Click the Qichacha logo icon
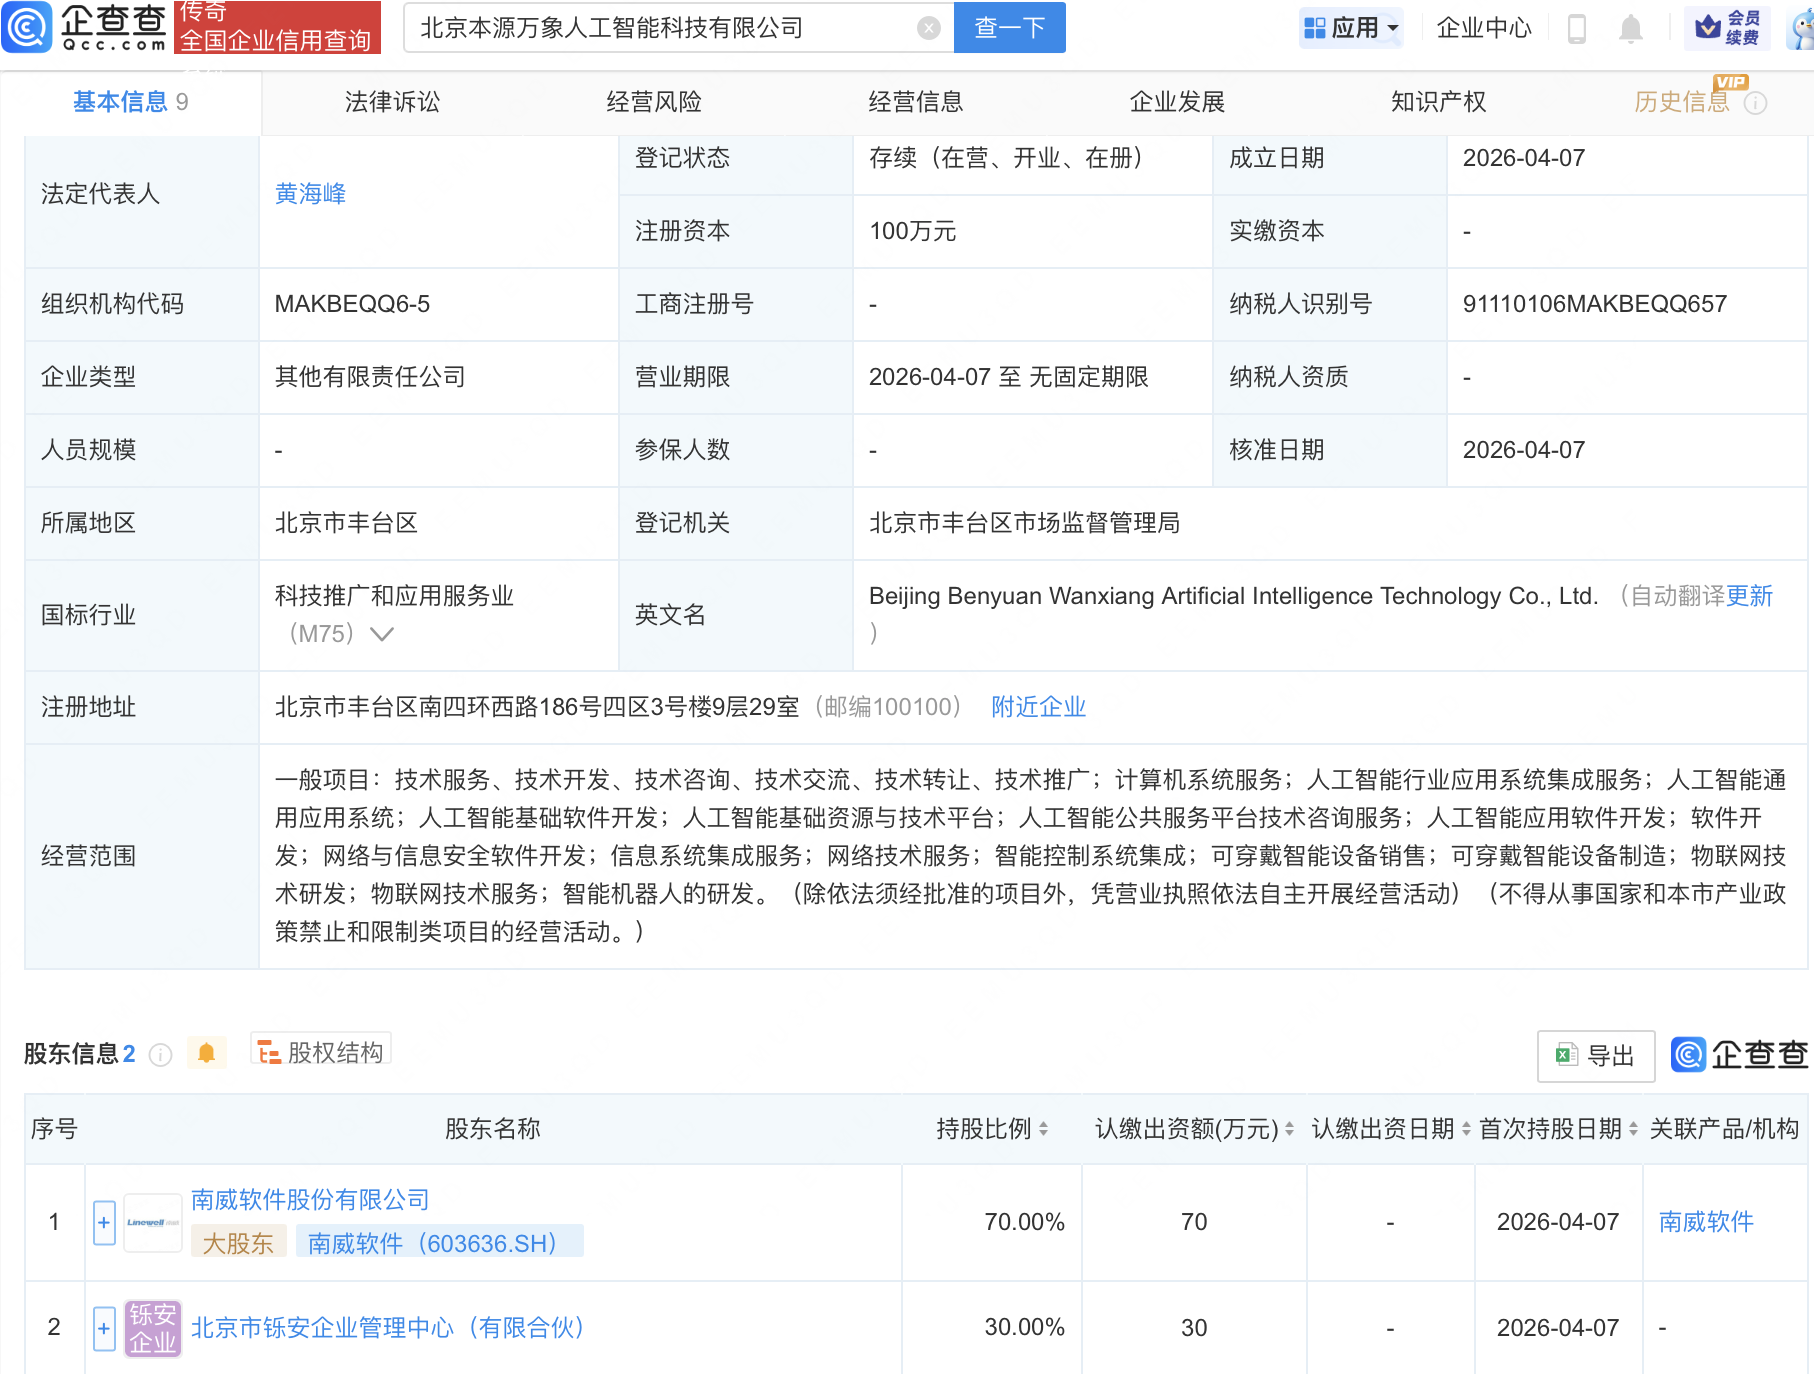Screen dimensions: 1814x1374 click(x=27, y=27)
